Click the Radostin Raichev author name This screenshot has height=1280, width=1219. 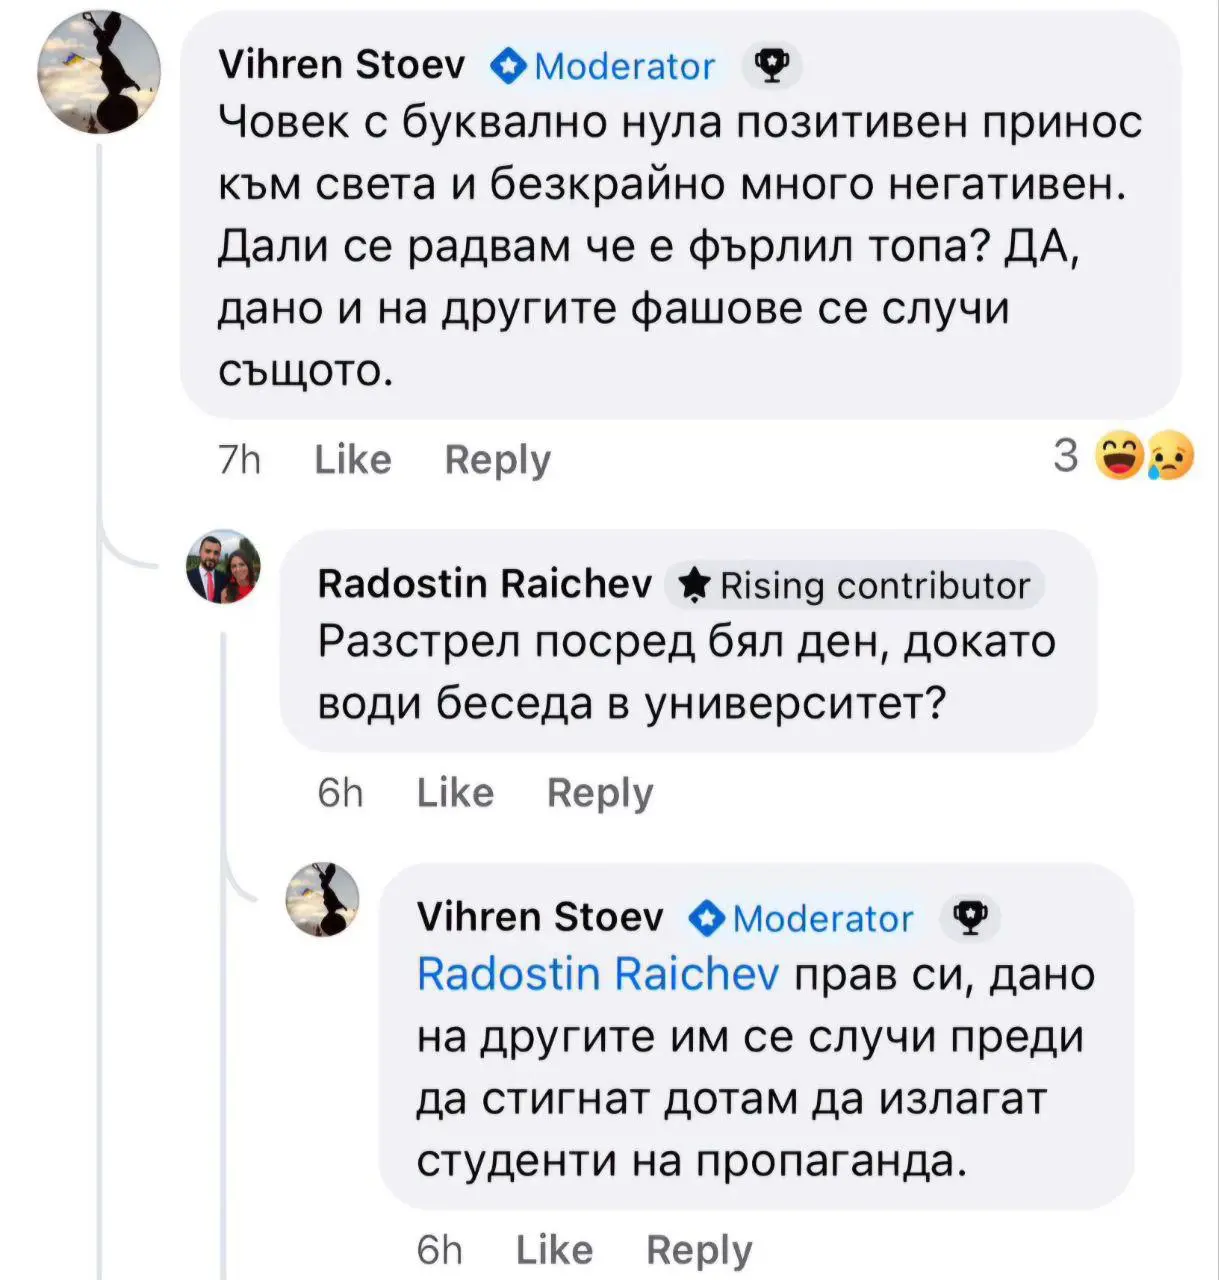point(484,583)
